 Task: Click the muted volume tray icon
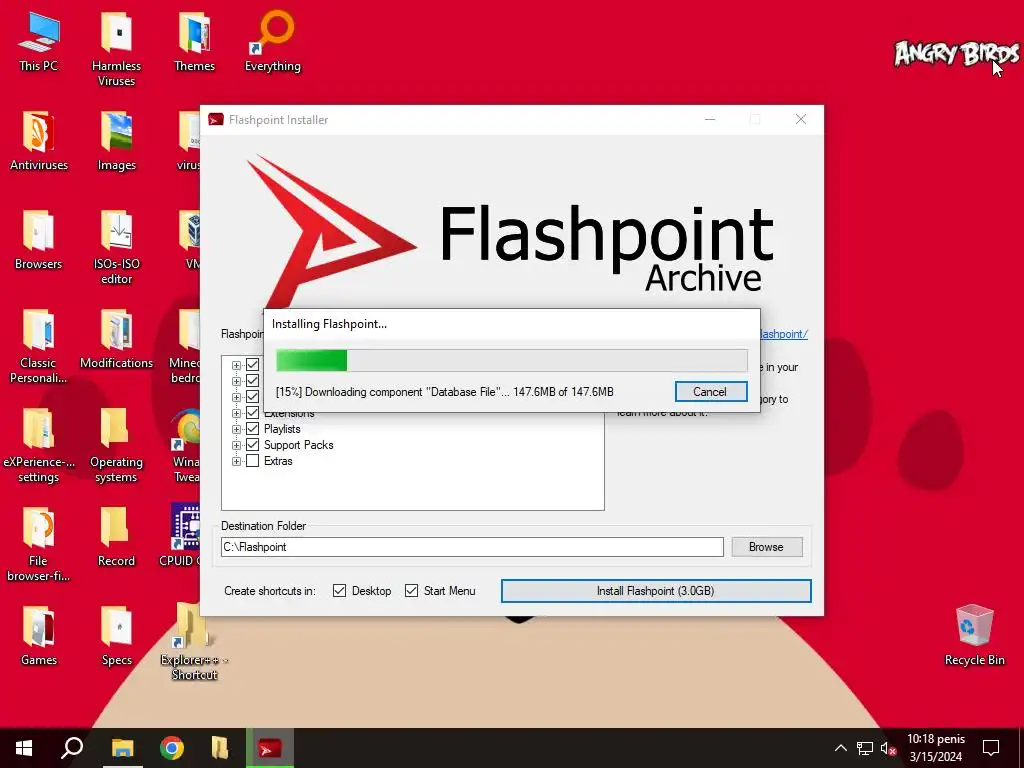tap(888, 748)
